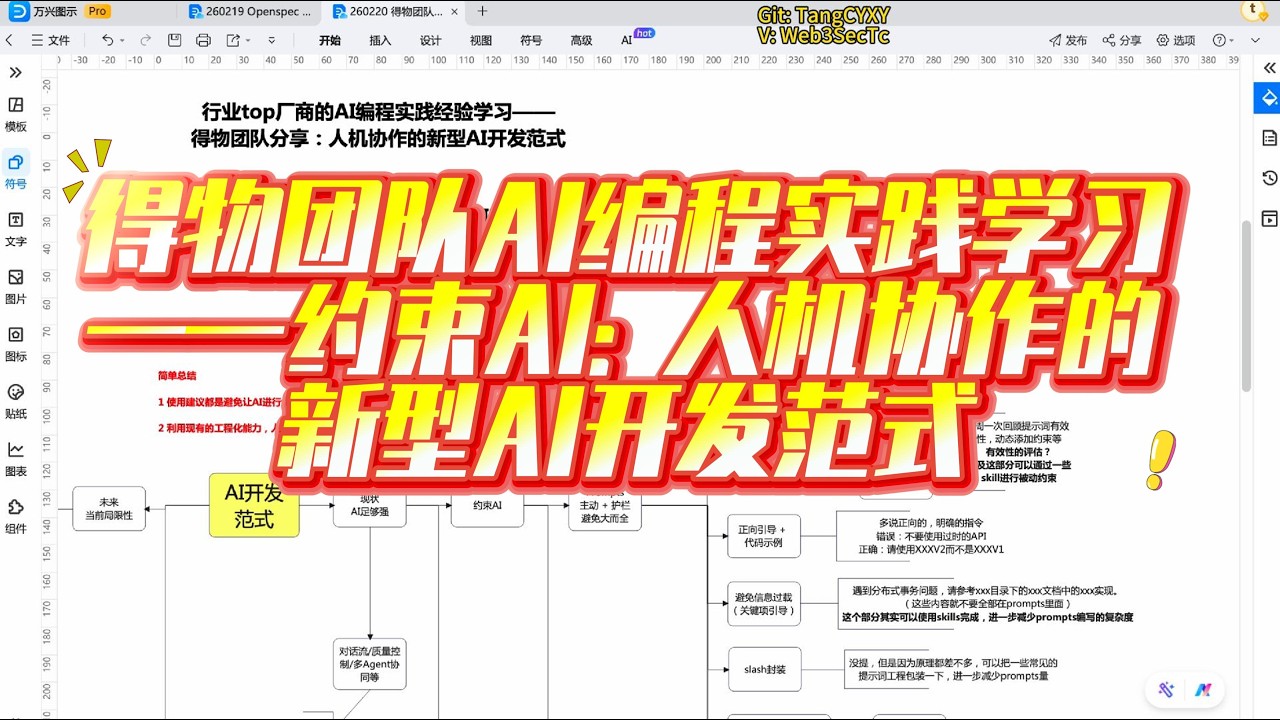Image resolution: width=1280 pixels, height=720 pixels.
Task: Open the 图标 icons panel
Action: [x=16, y=343]
